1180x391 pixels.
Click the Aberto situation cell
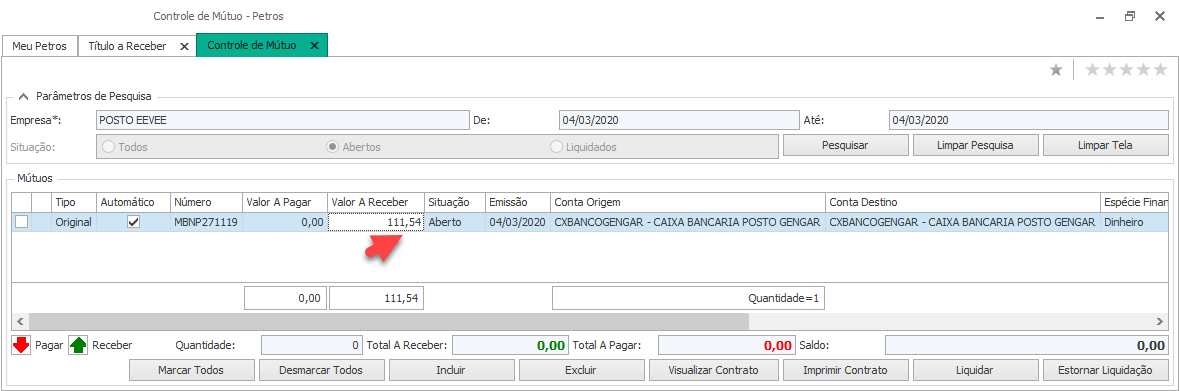[455, 223]
